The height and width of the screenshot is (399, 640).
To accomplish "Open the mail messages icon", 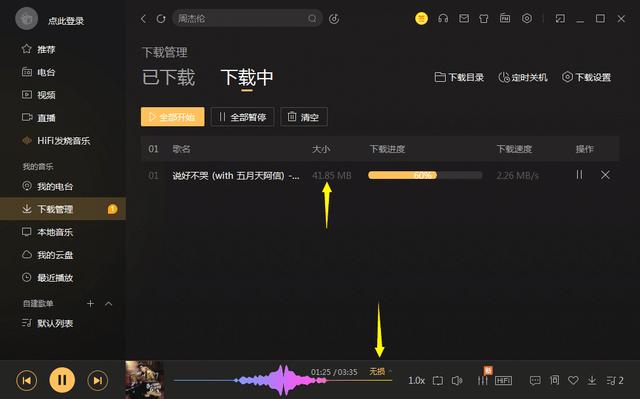I will pos(464,18).
